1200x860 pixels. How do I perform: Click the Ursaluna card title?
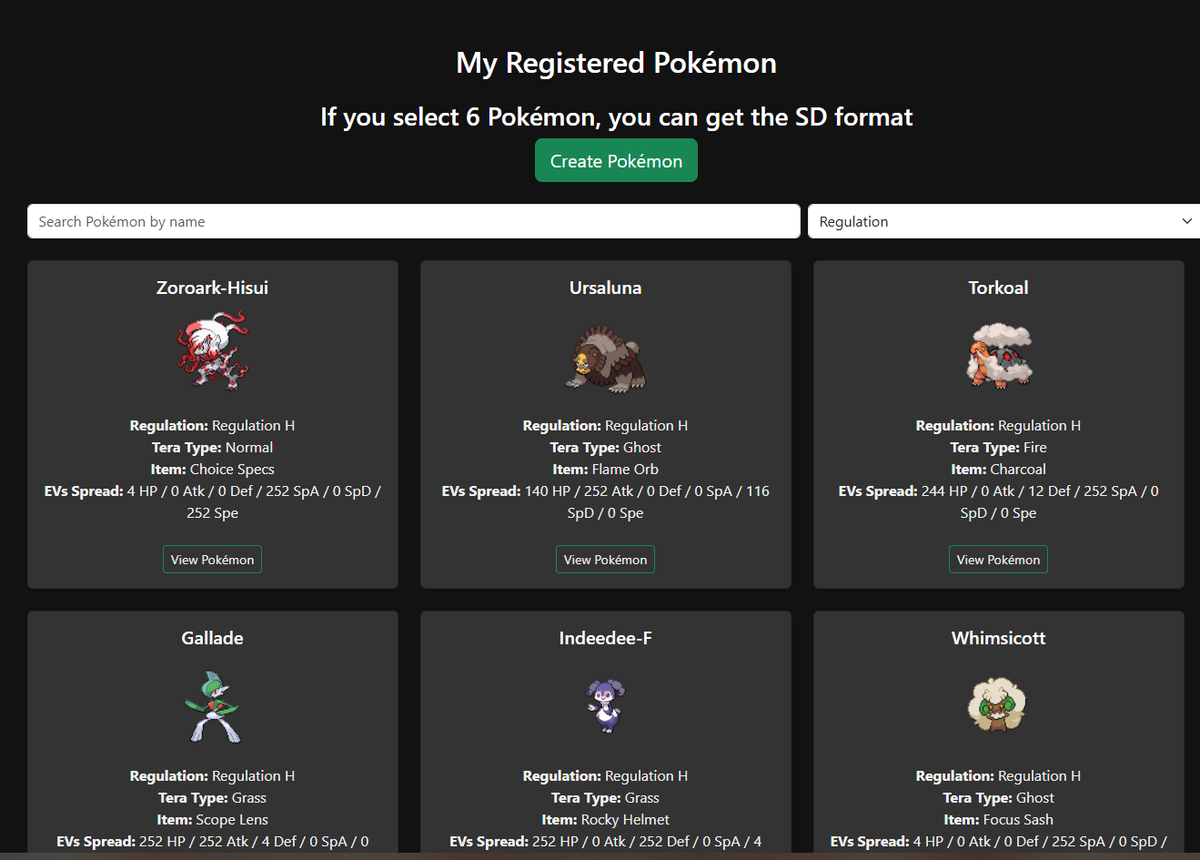pos(605,288)
